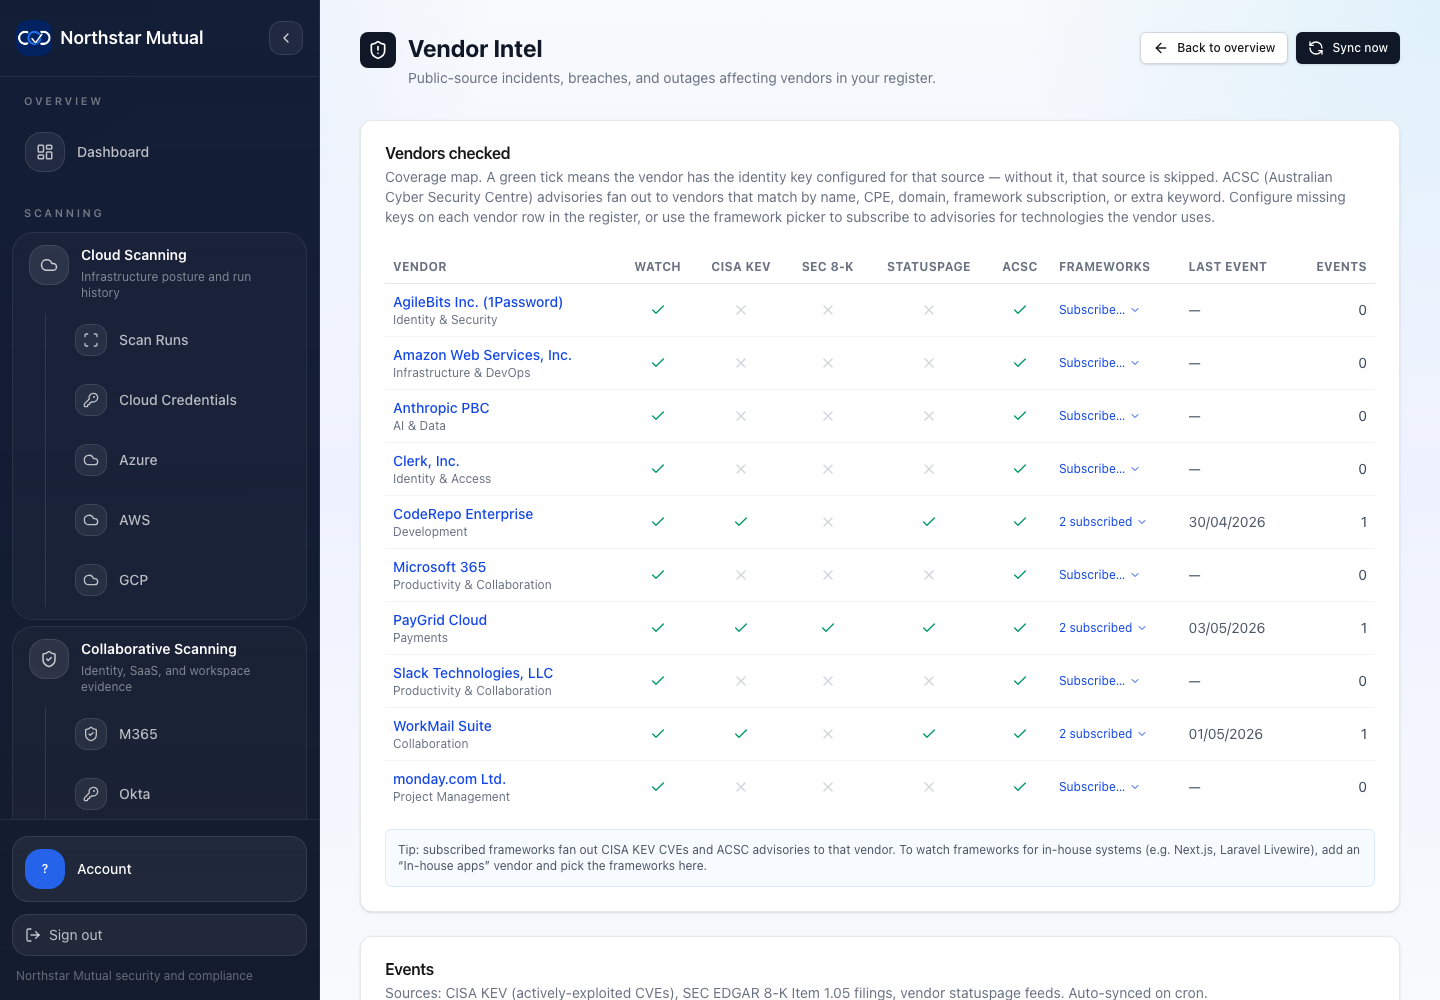Open the Slack Technologies, LLC vendor link

473,673
